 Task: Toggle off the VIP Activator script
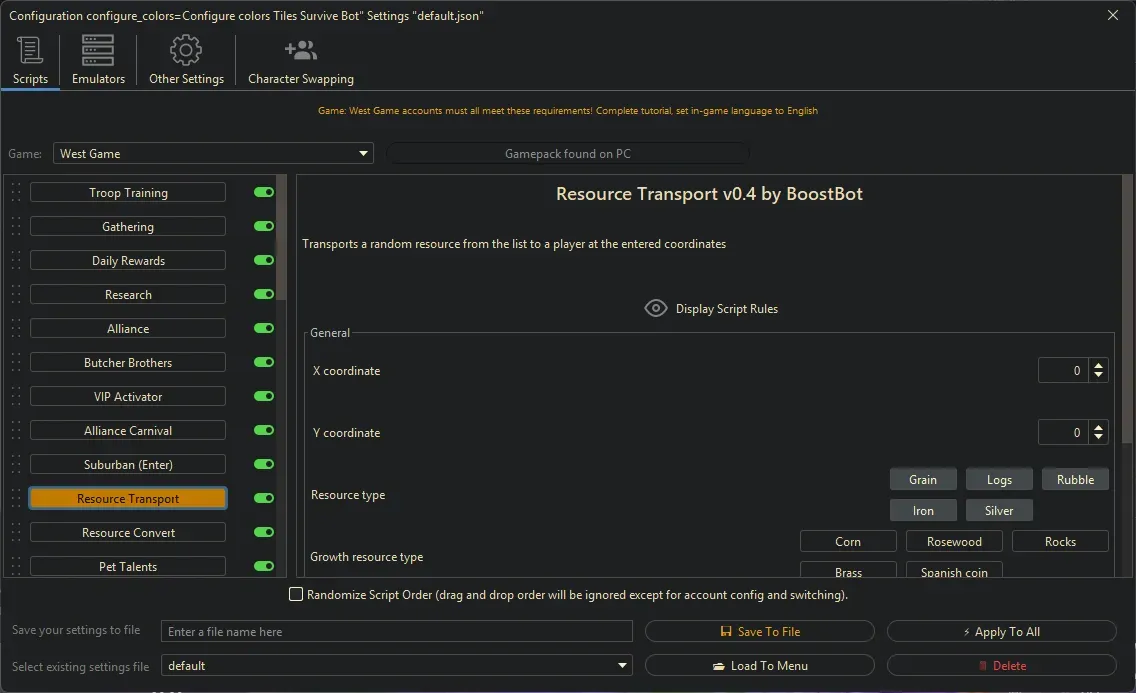pos(264,397)
